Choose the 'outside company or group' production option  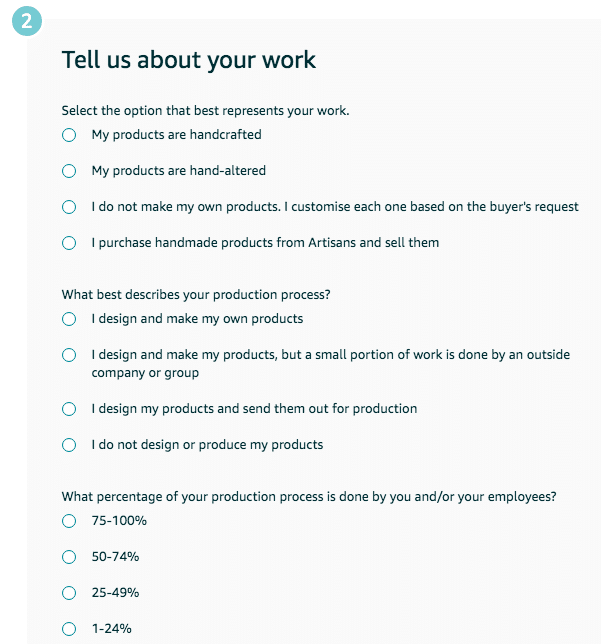point(69,355)
